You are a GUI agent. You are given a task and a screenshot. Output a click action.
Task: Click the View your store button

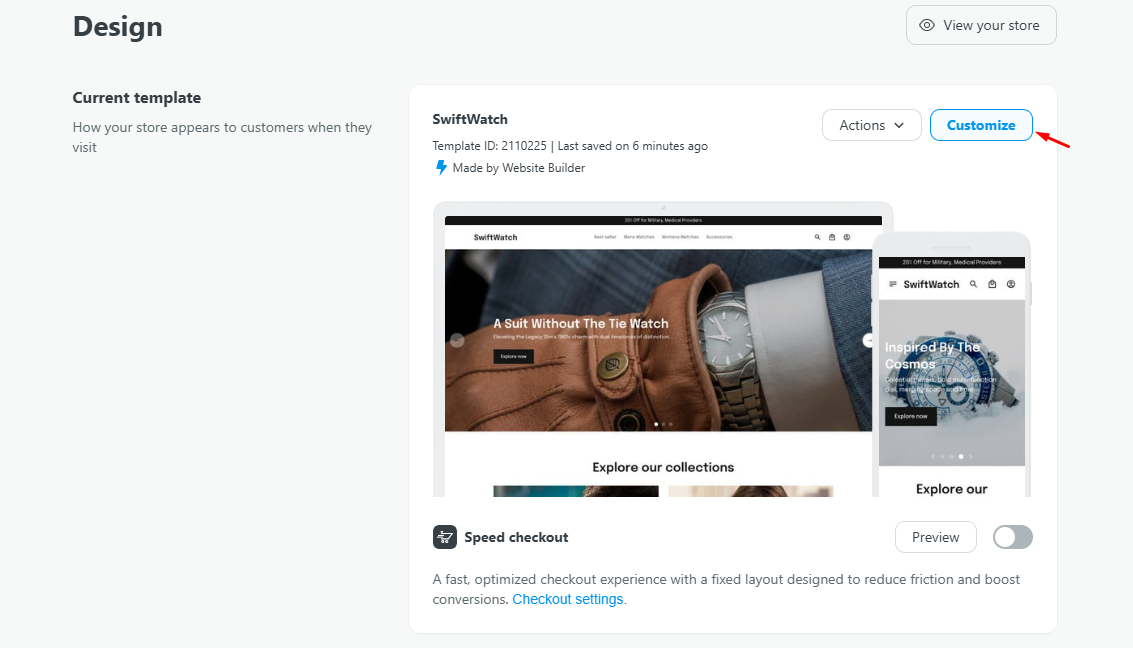pyautogui.click(x=981, y=25)
